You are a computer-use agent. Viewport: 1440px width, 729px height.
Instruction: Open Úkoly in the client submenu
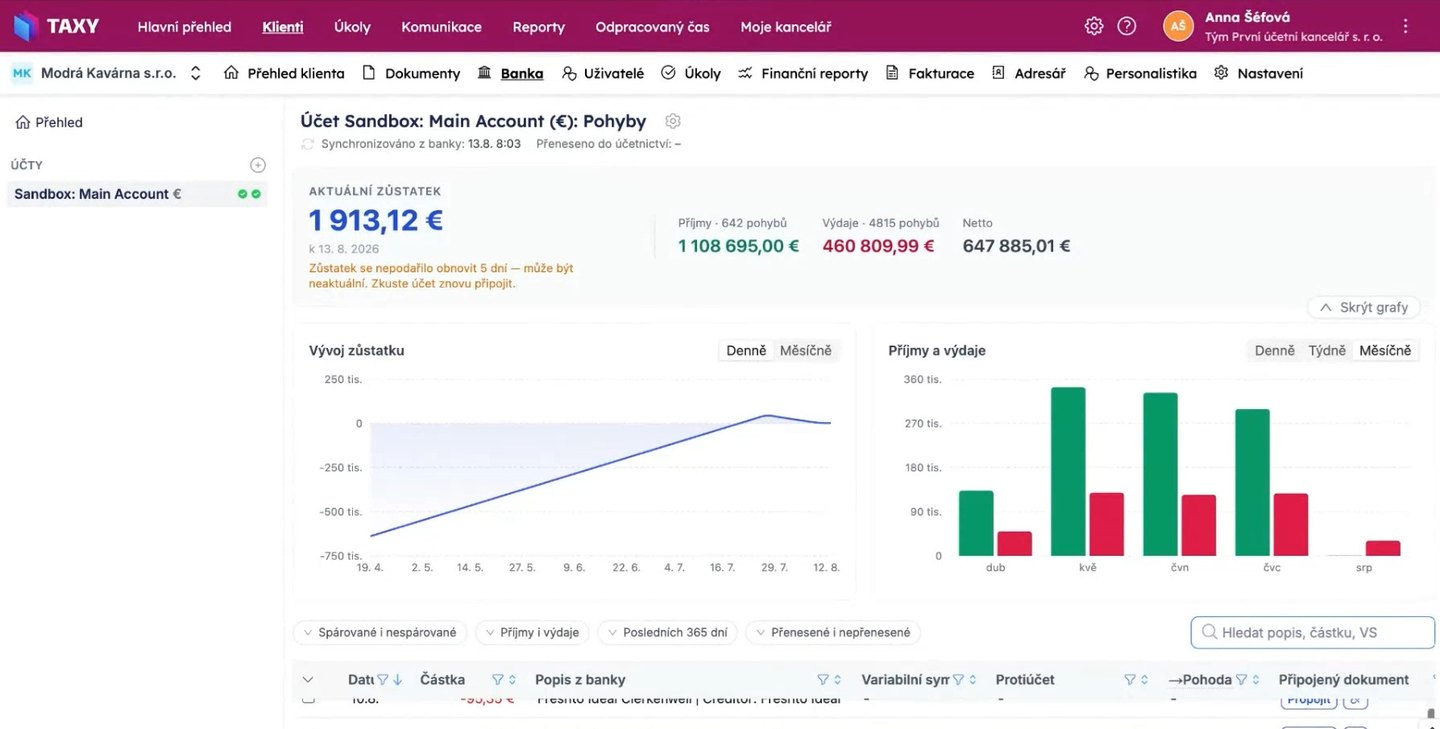pos(691,73)
